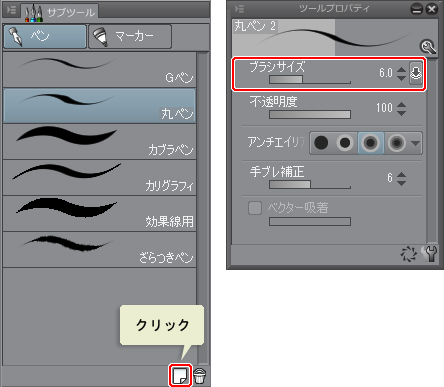444x387 pixels.
Task: Click the delete sub tool trash icon
Action: click(200, 376)
